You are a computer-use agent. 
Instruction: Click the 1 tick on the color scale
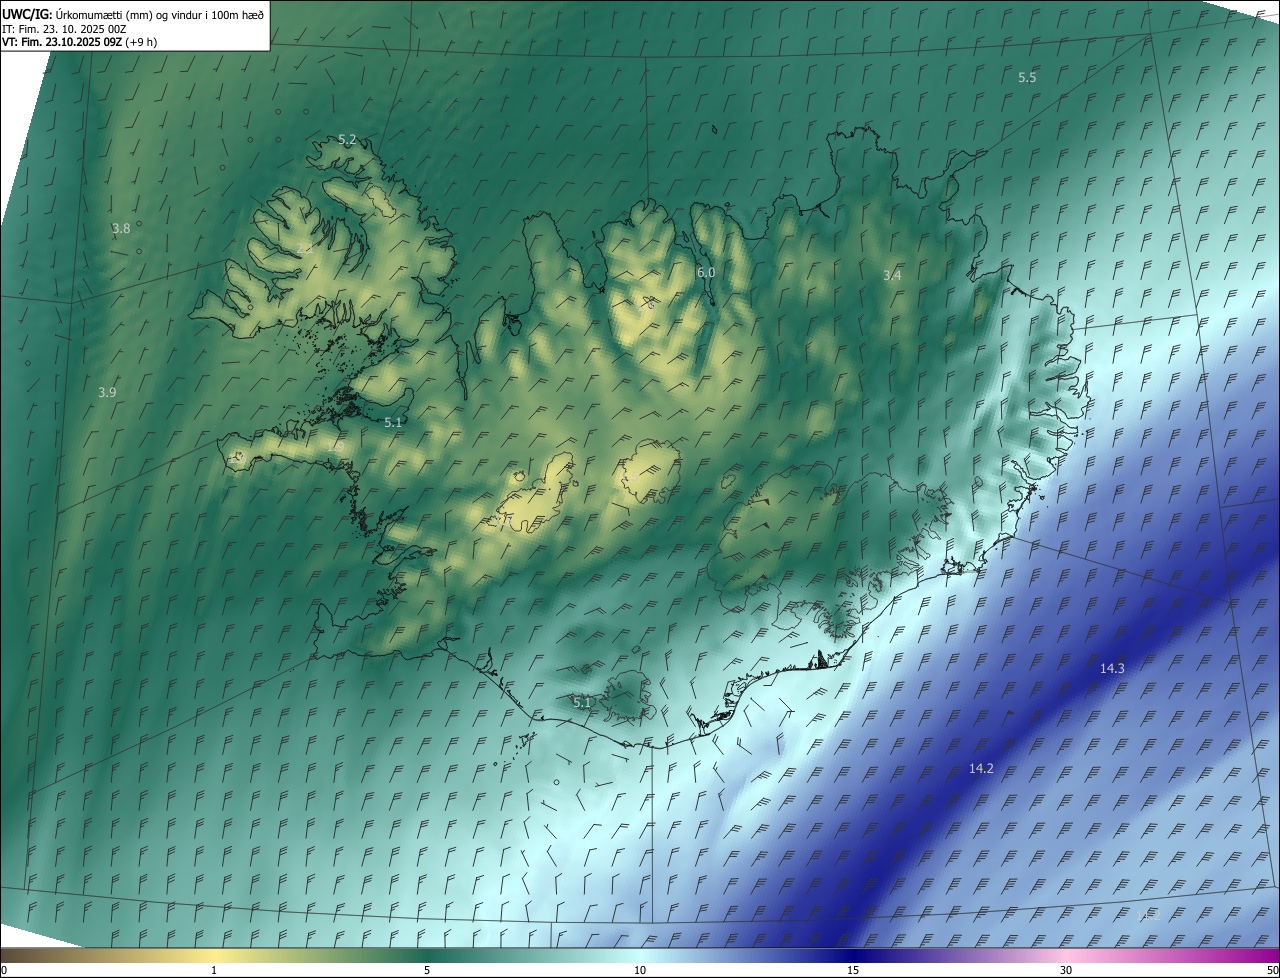coord(214,970)
